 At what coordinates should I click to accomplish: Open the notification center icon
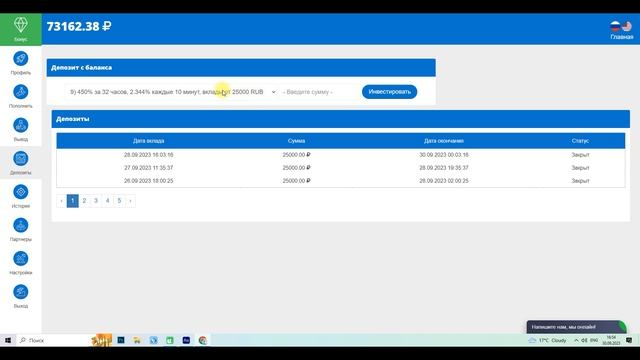[629, 340]
